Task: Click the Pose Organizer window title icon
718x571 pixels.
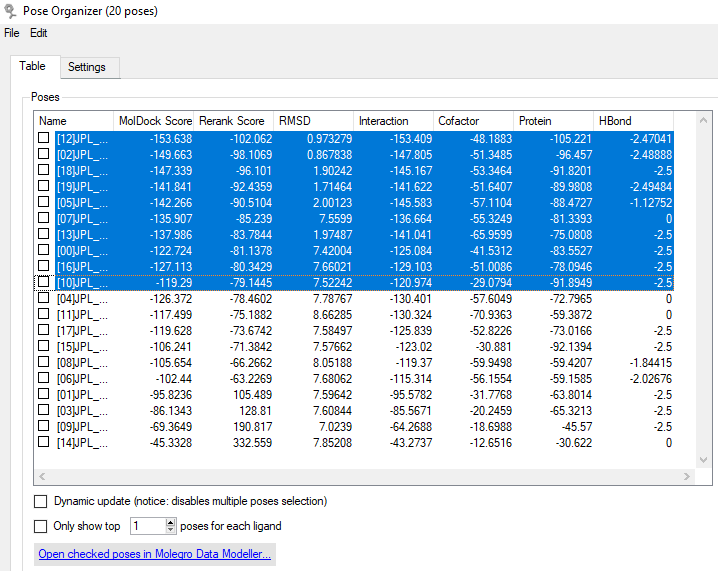Action: pyautogui.click(x=10, y=11)
